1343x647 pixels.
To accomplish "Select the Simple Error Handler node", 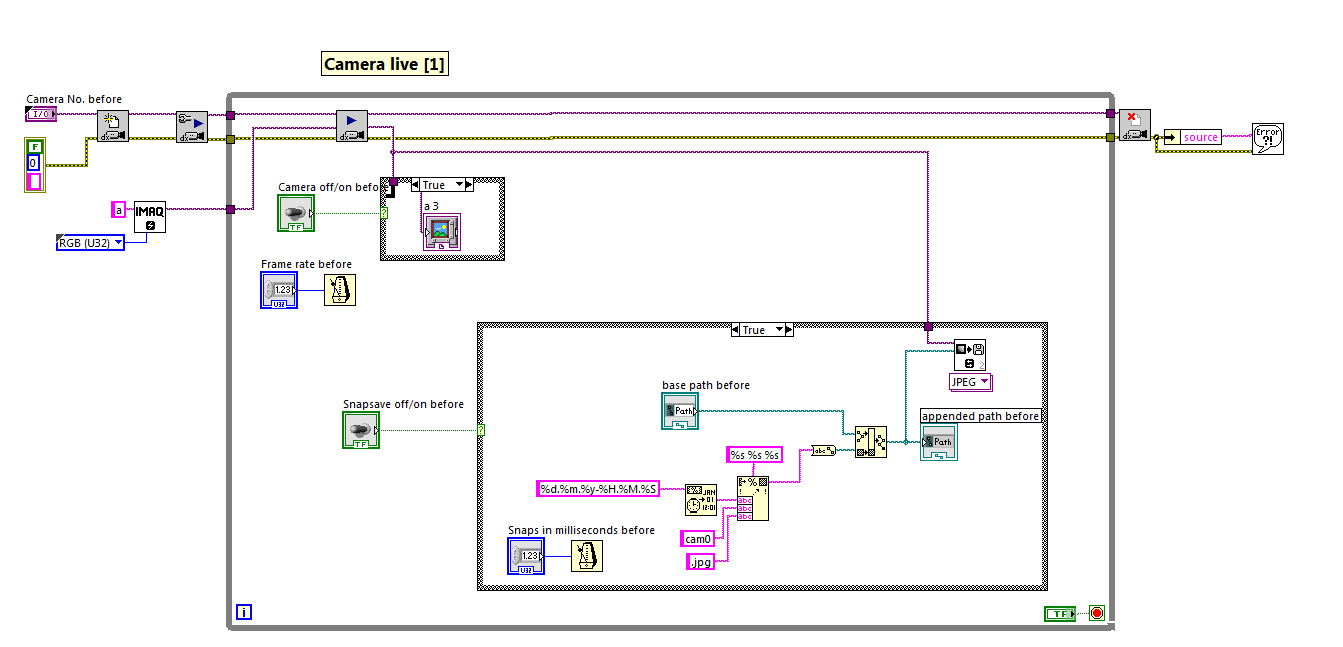I will click(x=1267, y=138).
